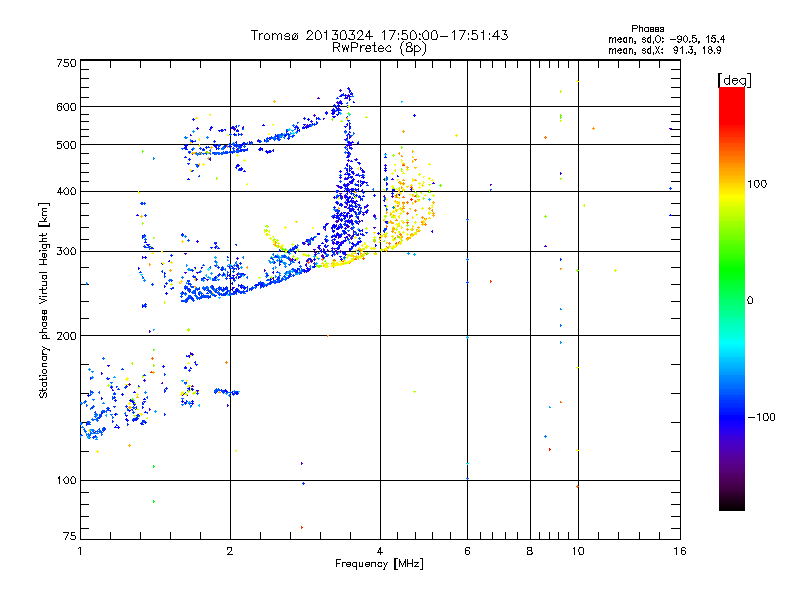Screen dimensions: 800x600
Task: Click the x-axis tick label '6'
Action: pos(467,551)
